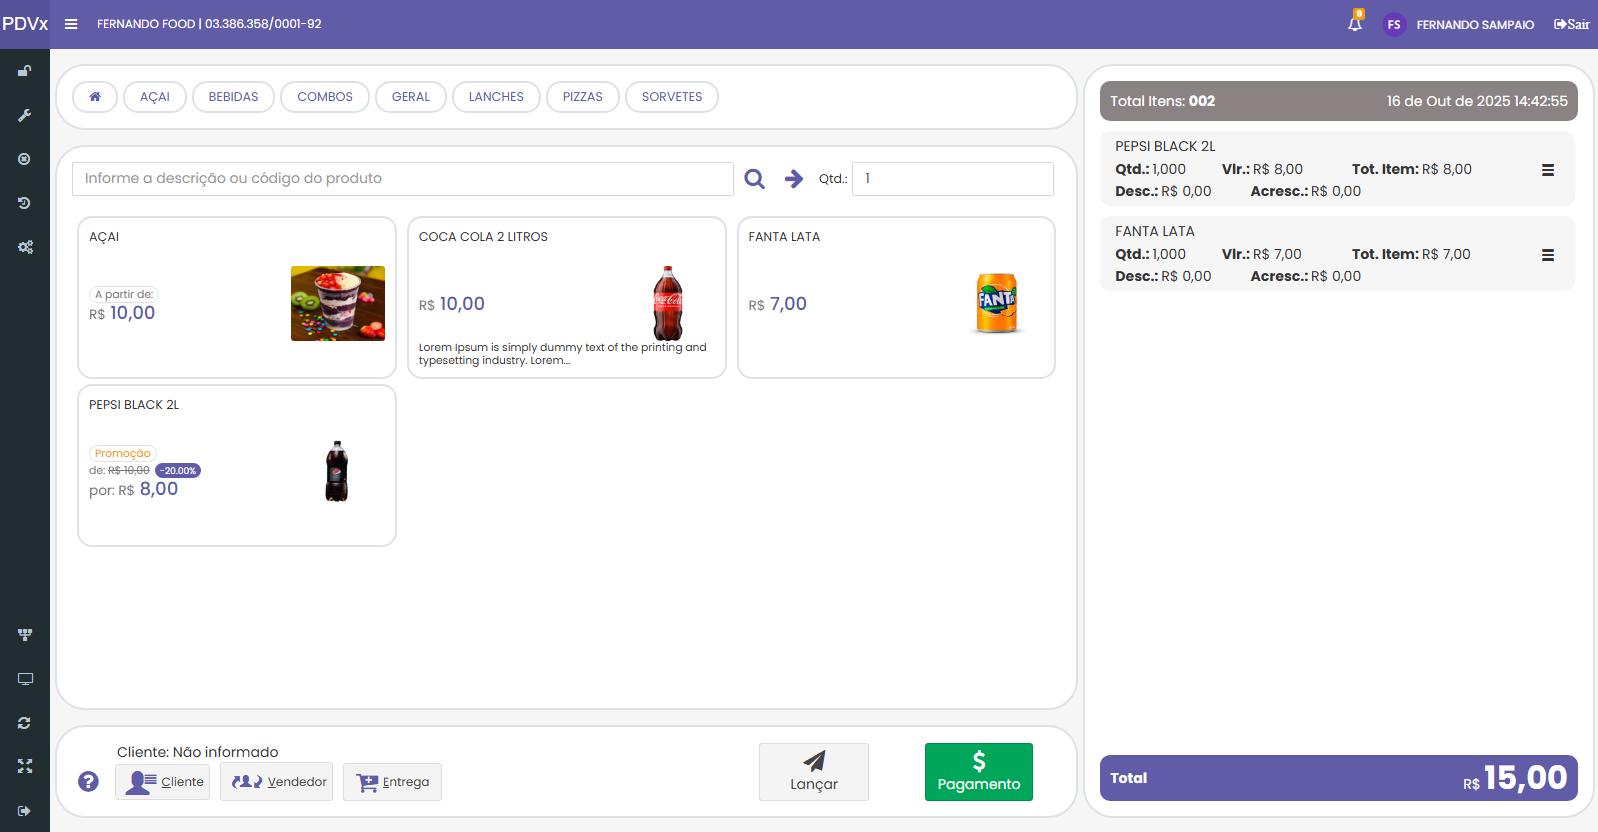Open the wrench tools sidebar icon
This screenshot has width=1598, height=832.
click(x=25, y=115)
